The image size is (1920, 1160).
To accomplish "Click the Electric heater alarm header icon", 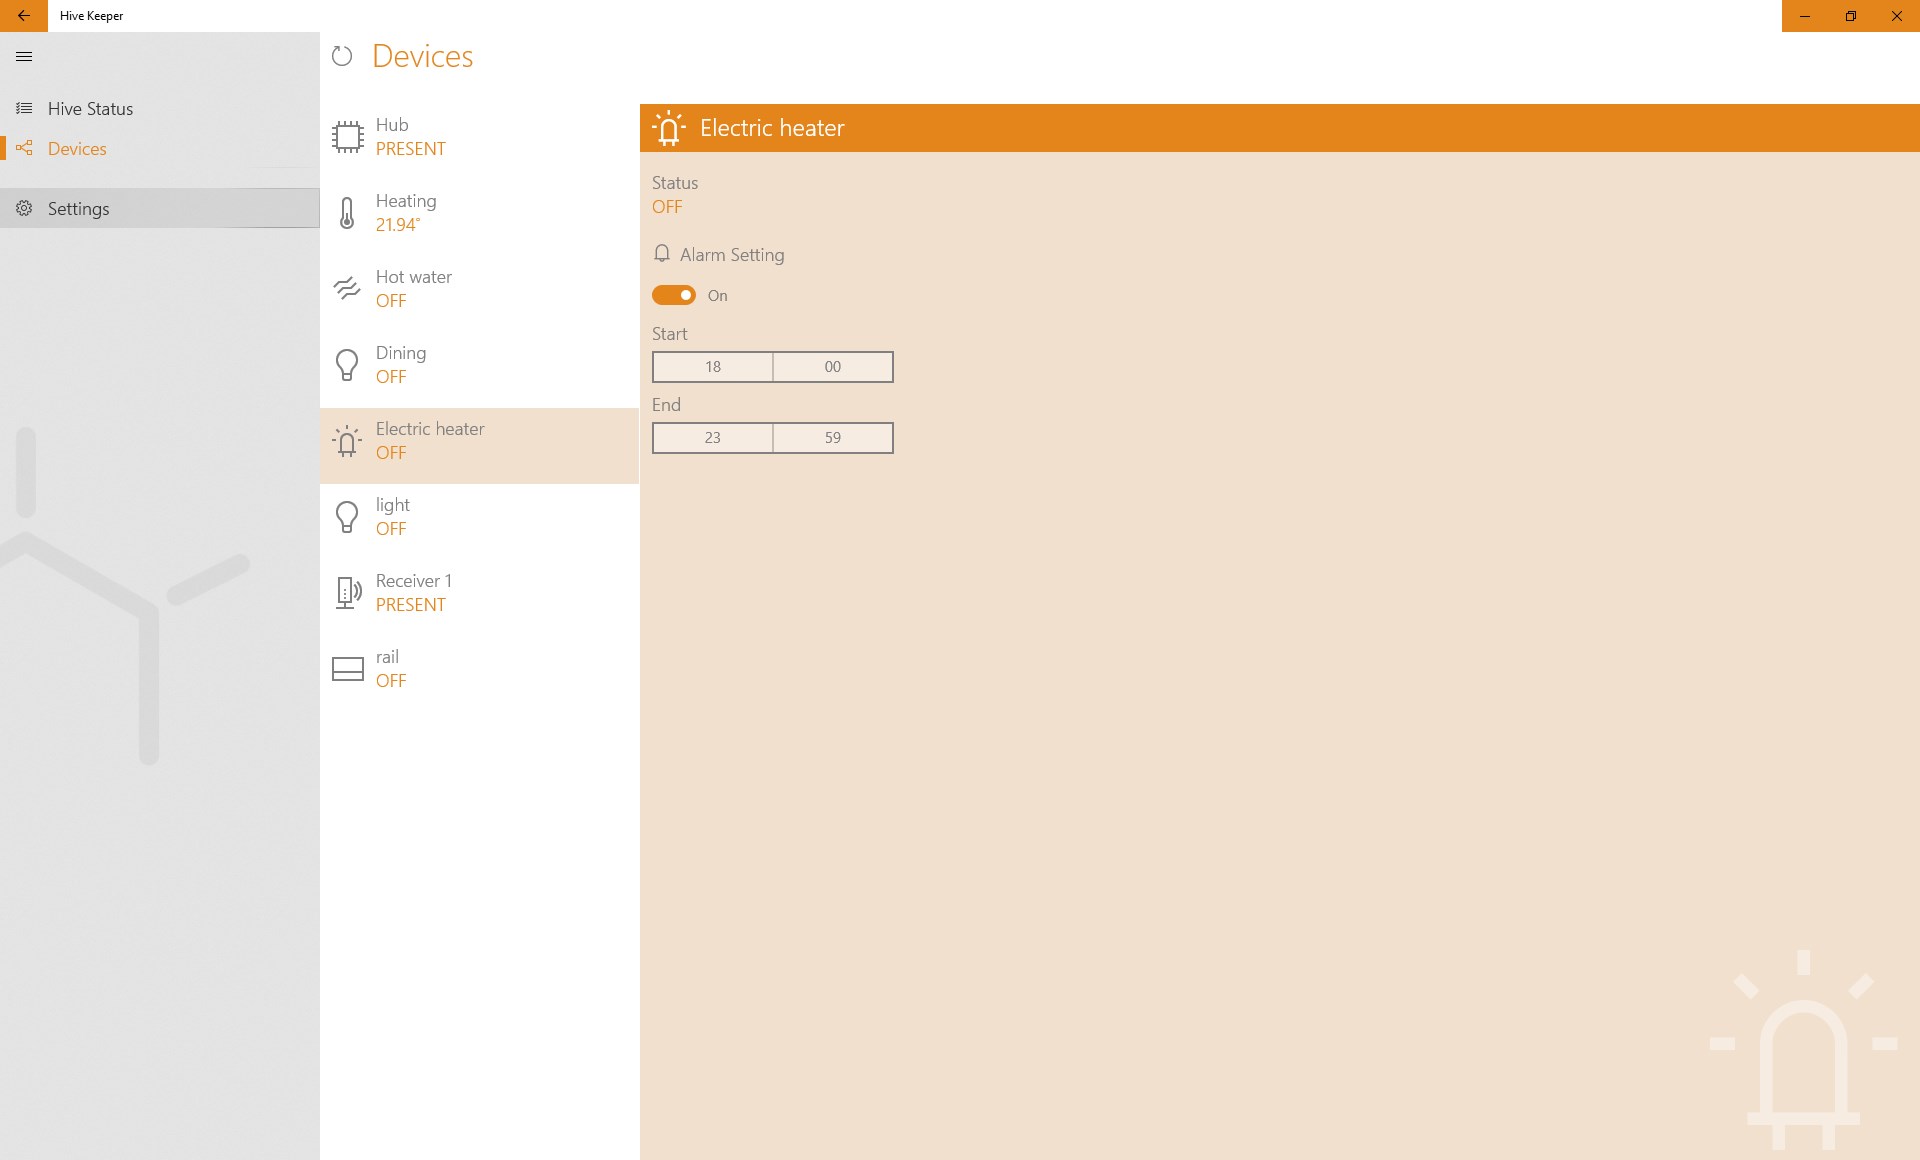I will click(669, 128).
